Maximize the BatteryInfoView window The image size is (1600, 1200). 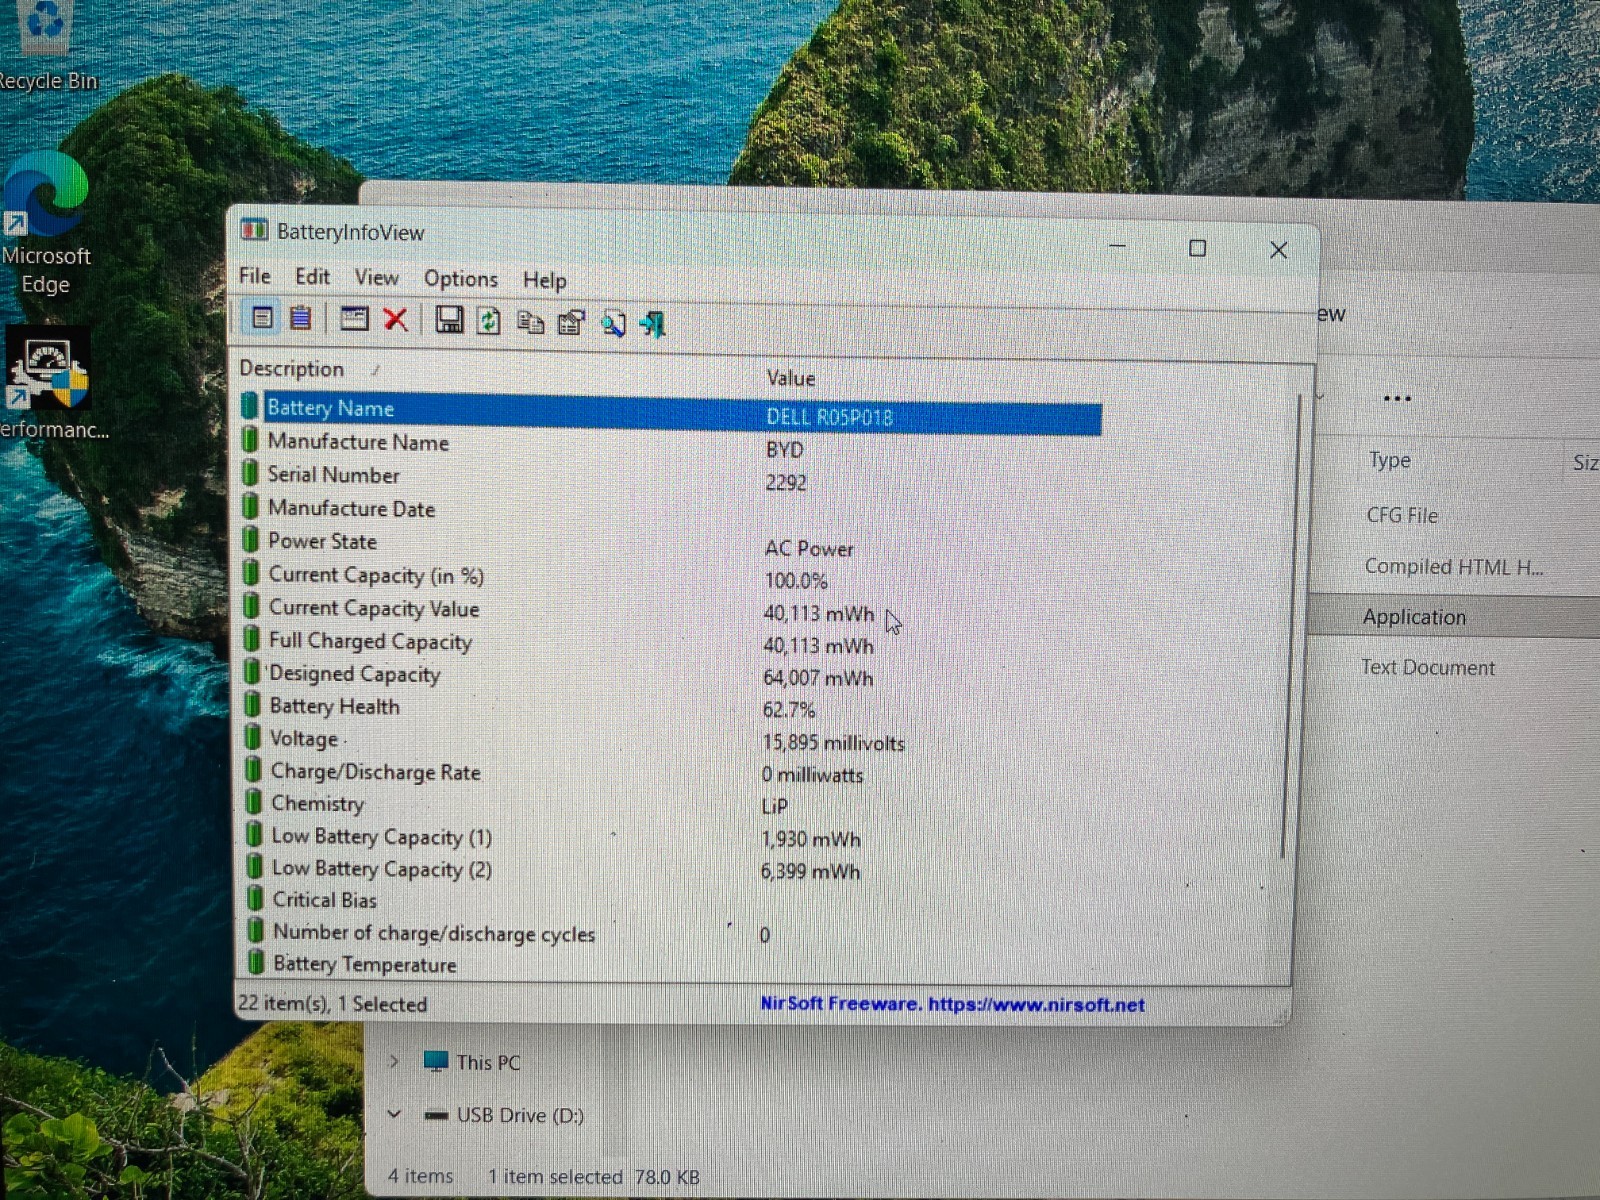(1197, 248)
